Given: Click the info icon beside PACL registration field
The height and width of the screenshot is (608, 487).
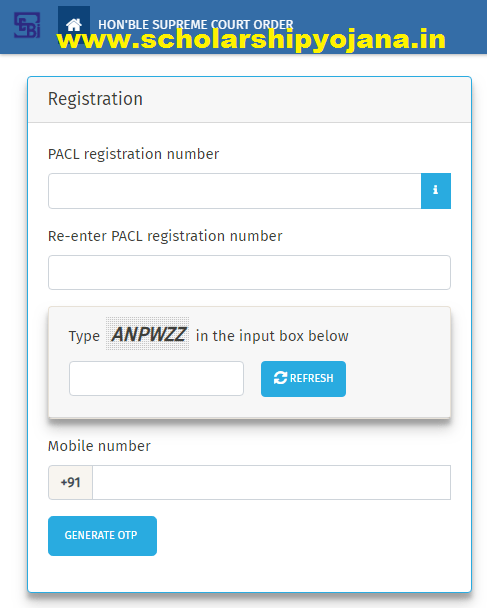Looking at the screenshot, I should pos(436,191).
